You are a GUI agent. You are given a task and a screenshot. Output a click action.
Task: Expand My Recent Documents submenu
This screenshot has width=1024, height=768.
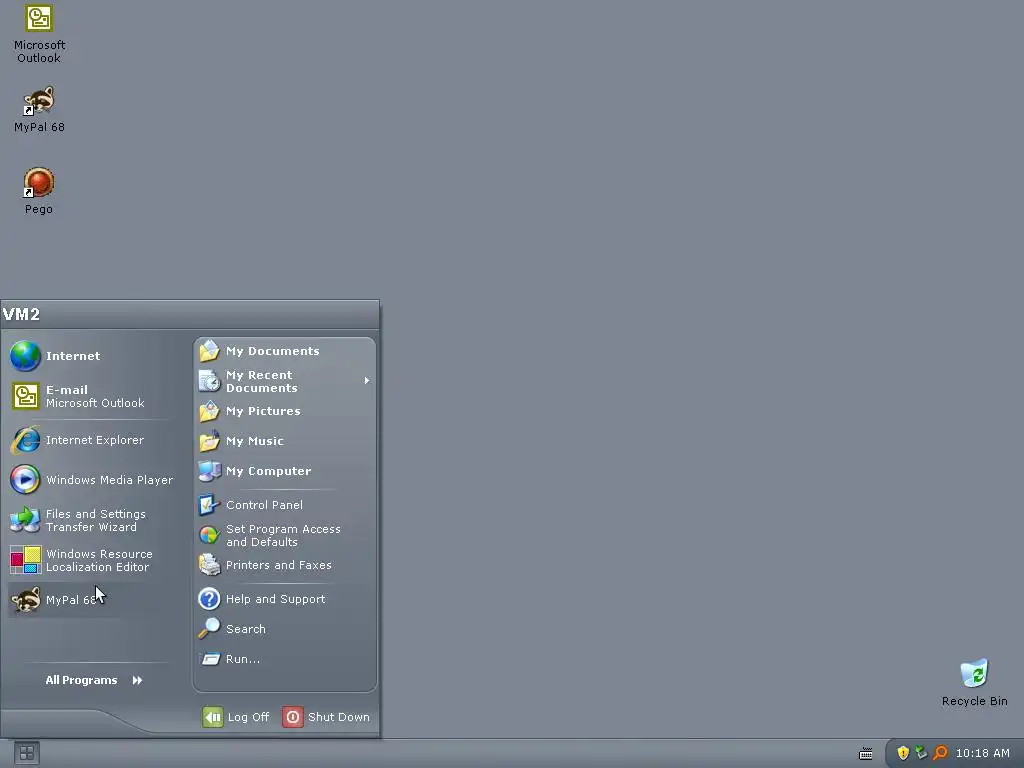pyautogui.click(x=284, y=381)
